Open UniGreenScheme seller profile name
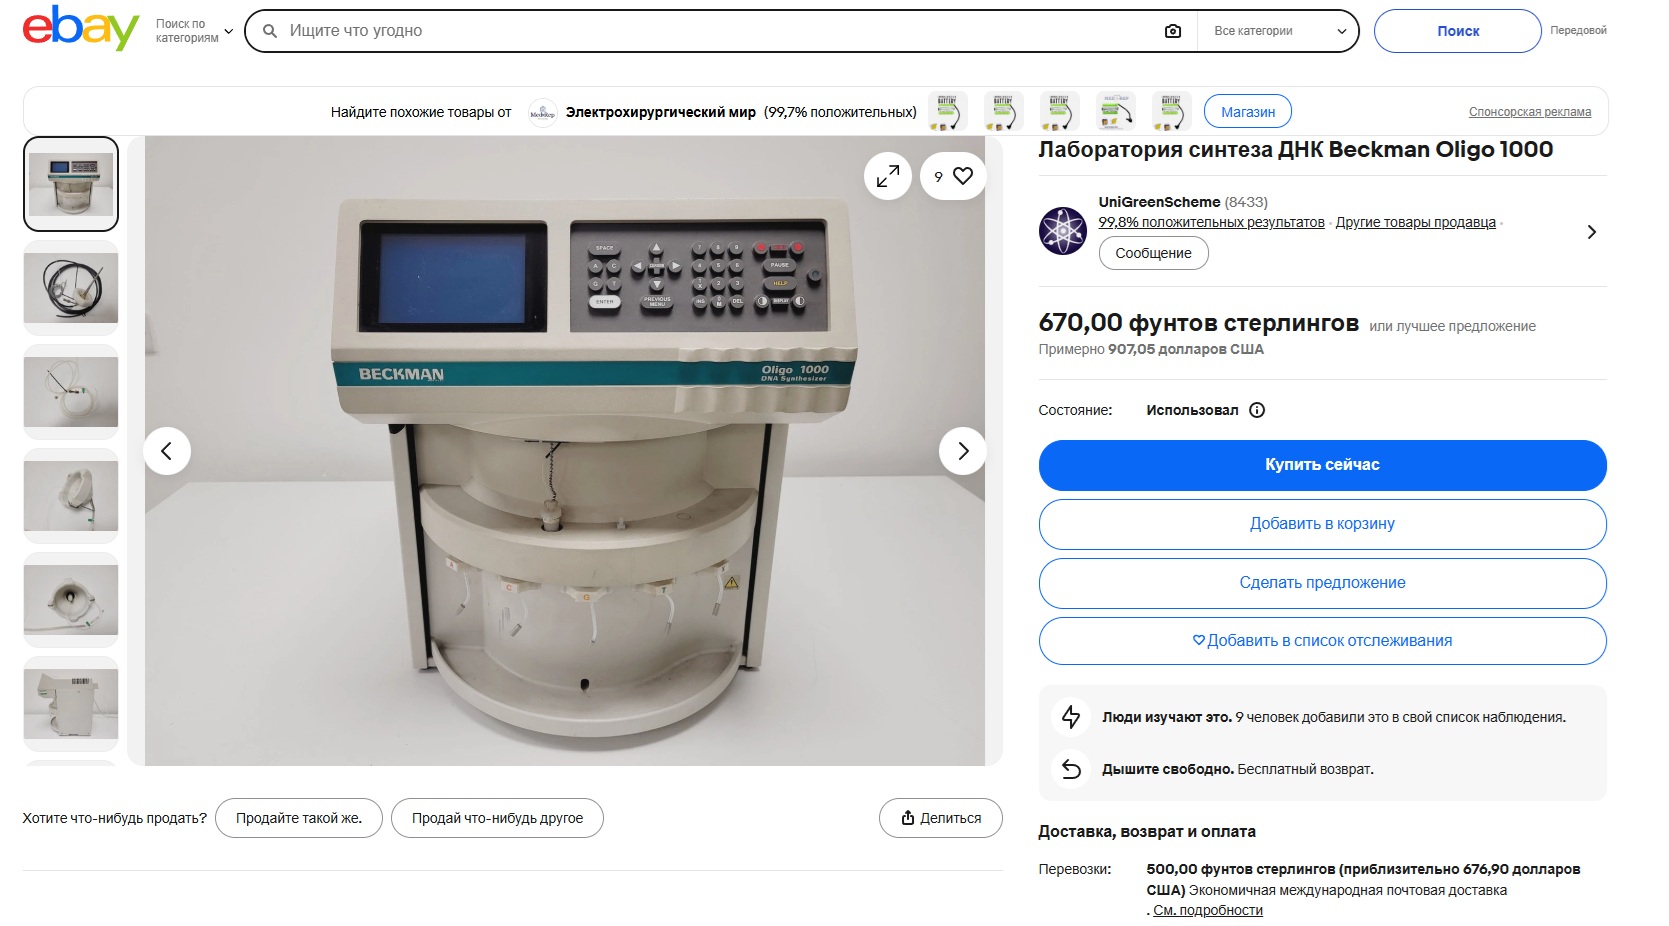1669x926 pixels. pos(1159,202)
